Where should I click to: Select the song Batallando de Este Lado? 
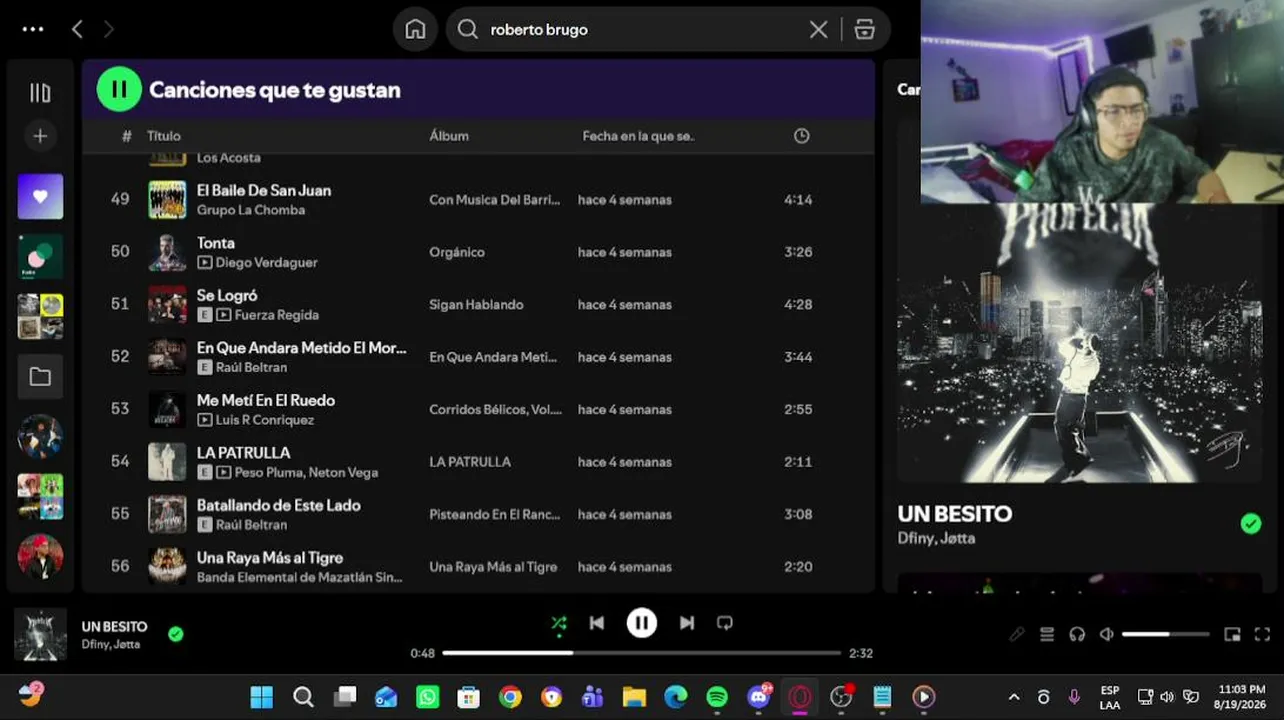[x=279, y=505]
